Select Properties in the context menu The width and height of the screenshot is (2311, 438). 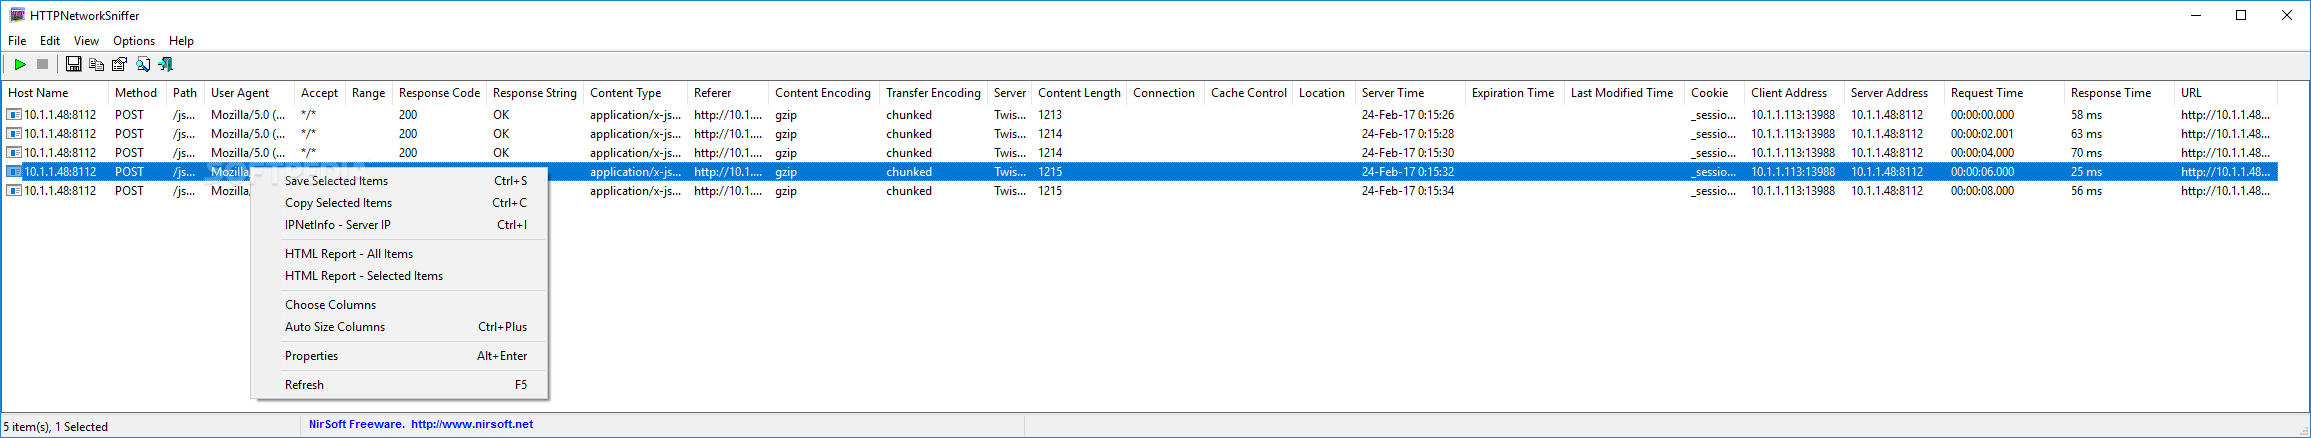(x=311, y=356)
